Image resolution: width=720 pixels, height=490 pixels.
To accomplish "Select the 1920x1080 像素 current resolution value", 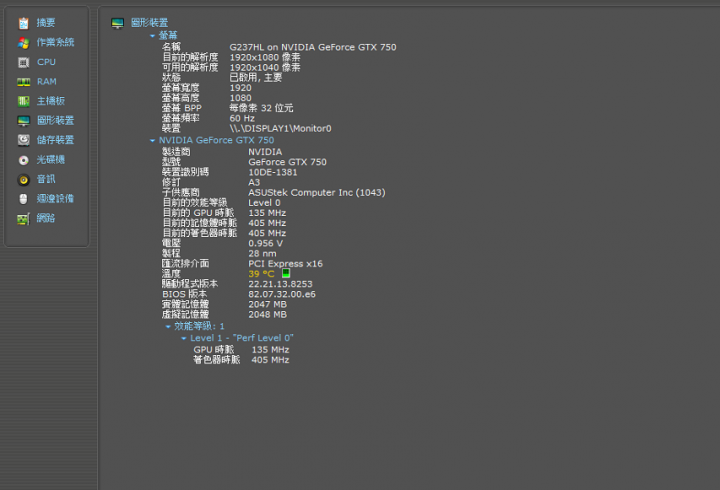I will point(265,57).
